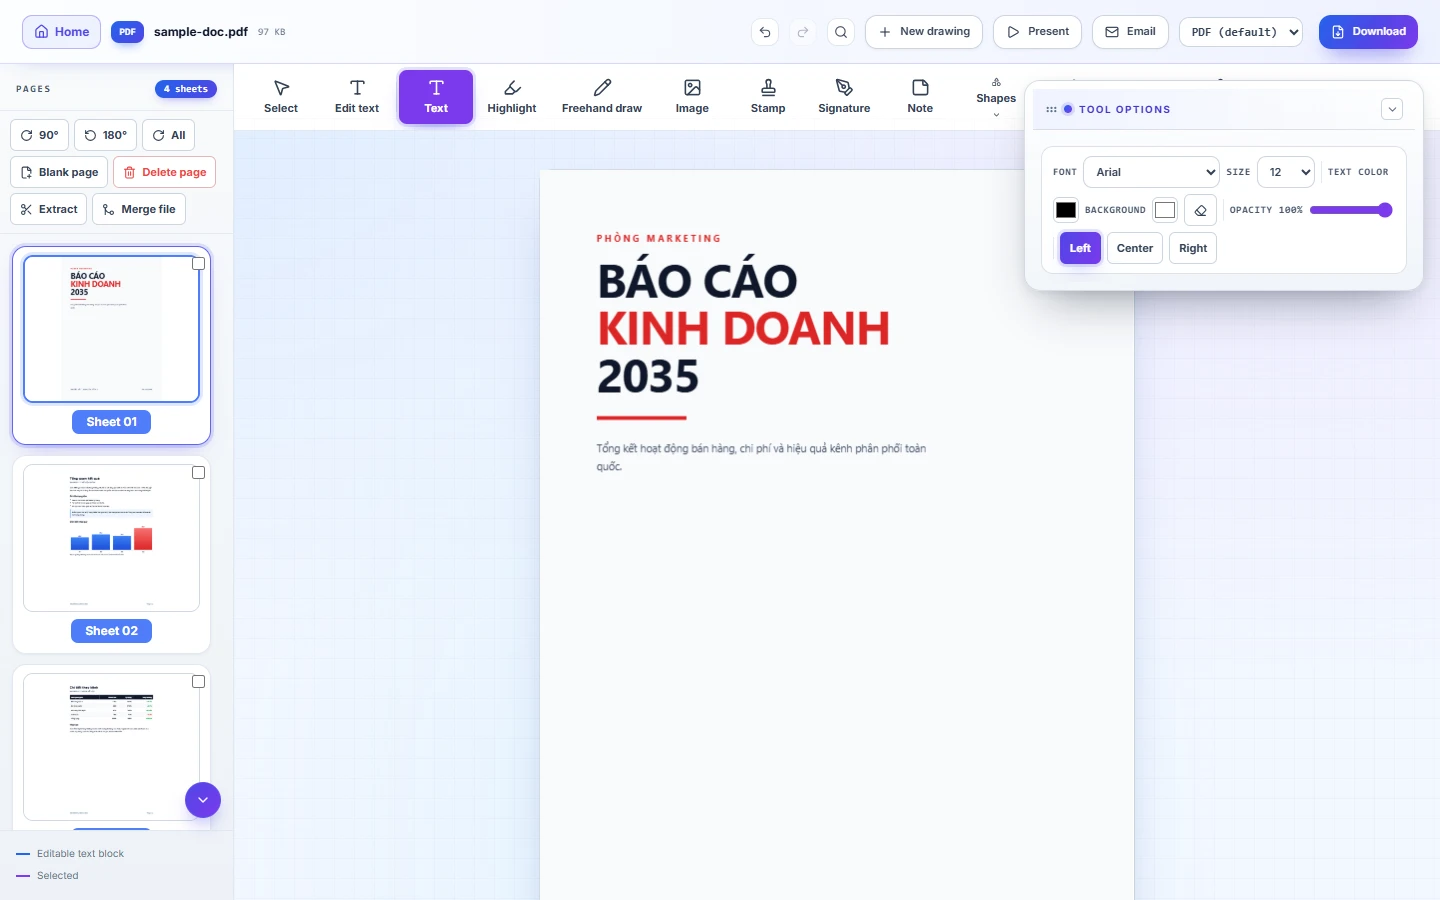Viewport: 1440px width, 900px height.
Task: Activate the Note tool
Action: 920,97
